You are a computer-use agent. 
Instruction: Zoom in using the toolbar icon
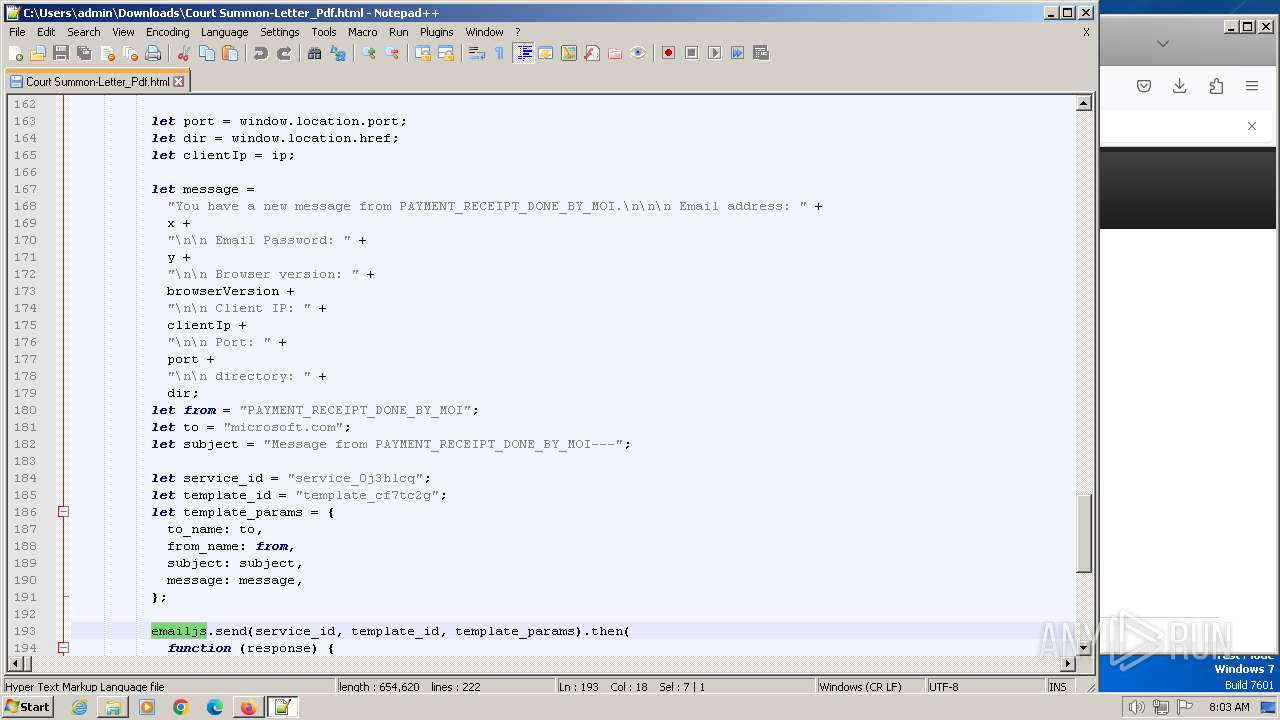pos(369,53)
